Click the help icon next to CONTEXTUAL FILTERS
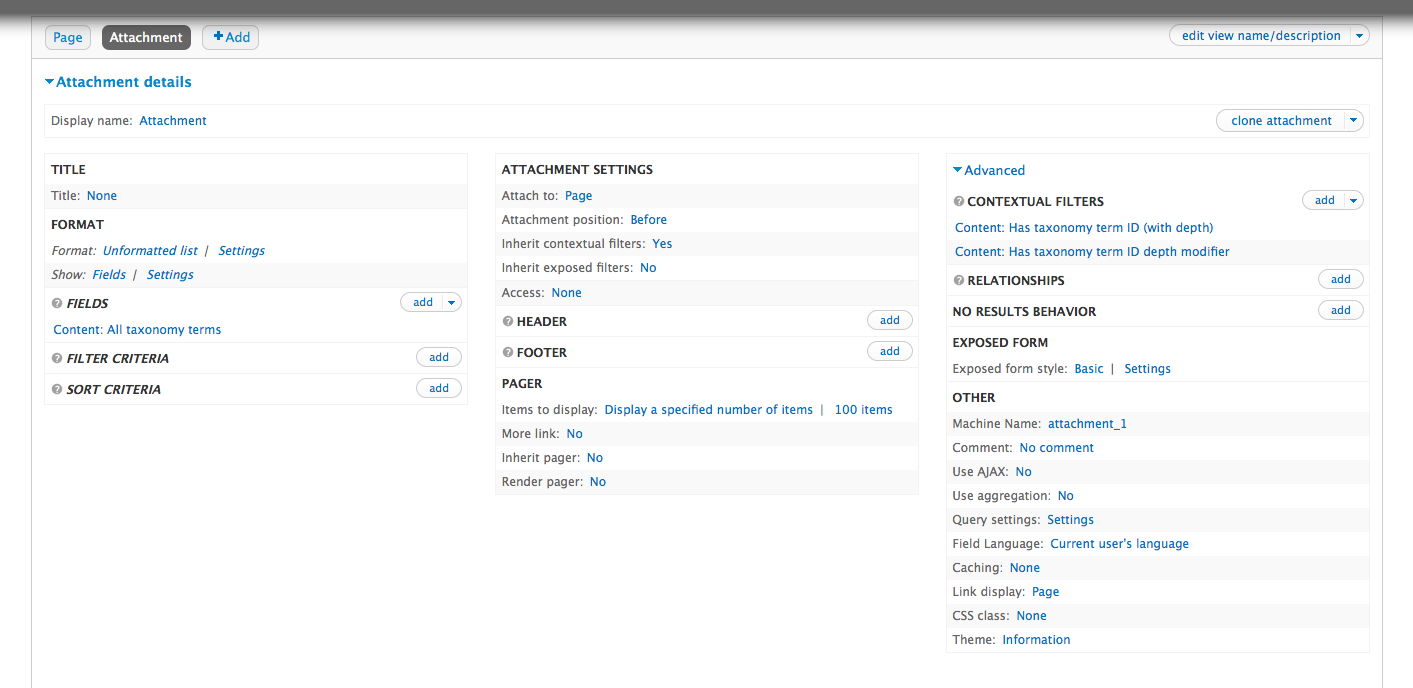 point(959,201)
